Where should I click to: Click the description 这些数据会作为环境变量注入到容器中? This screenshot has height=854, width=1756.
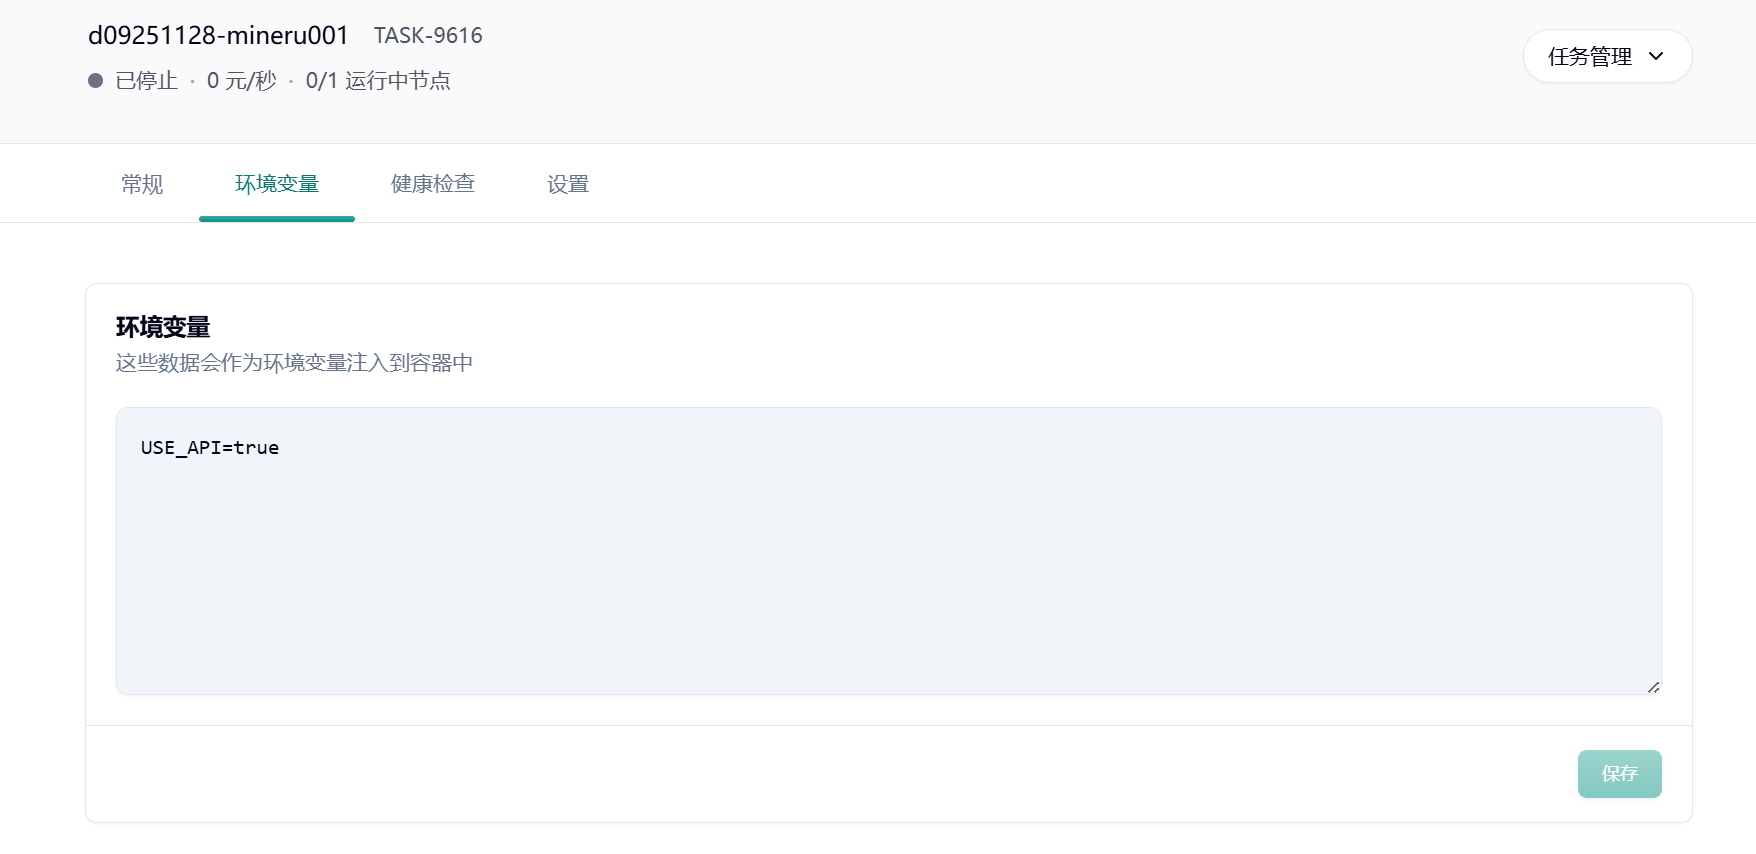click(x=294, y=363)
